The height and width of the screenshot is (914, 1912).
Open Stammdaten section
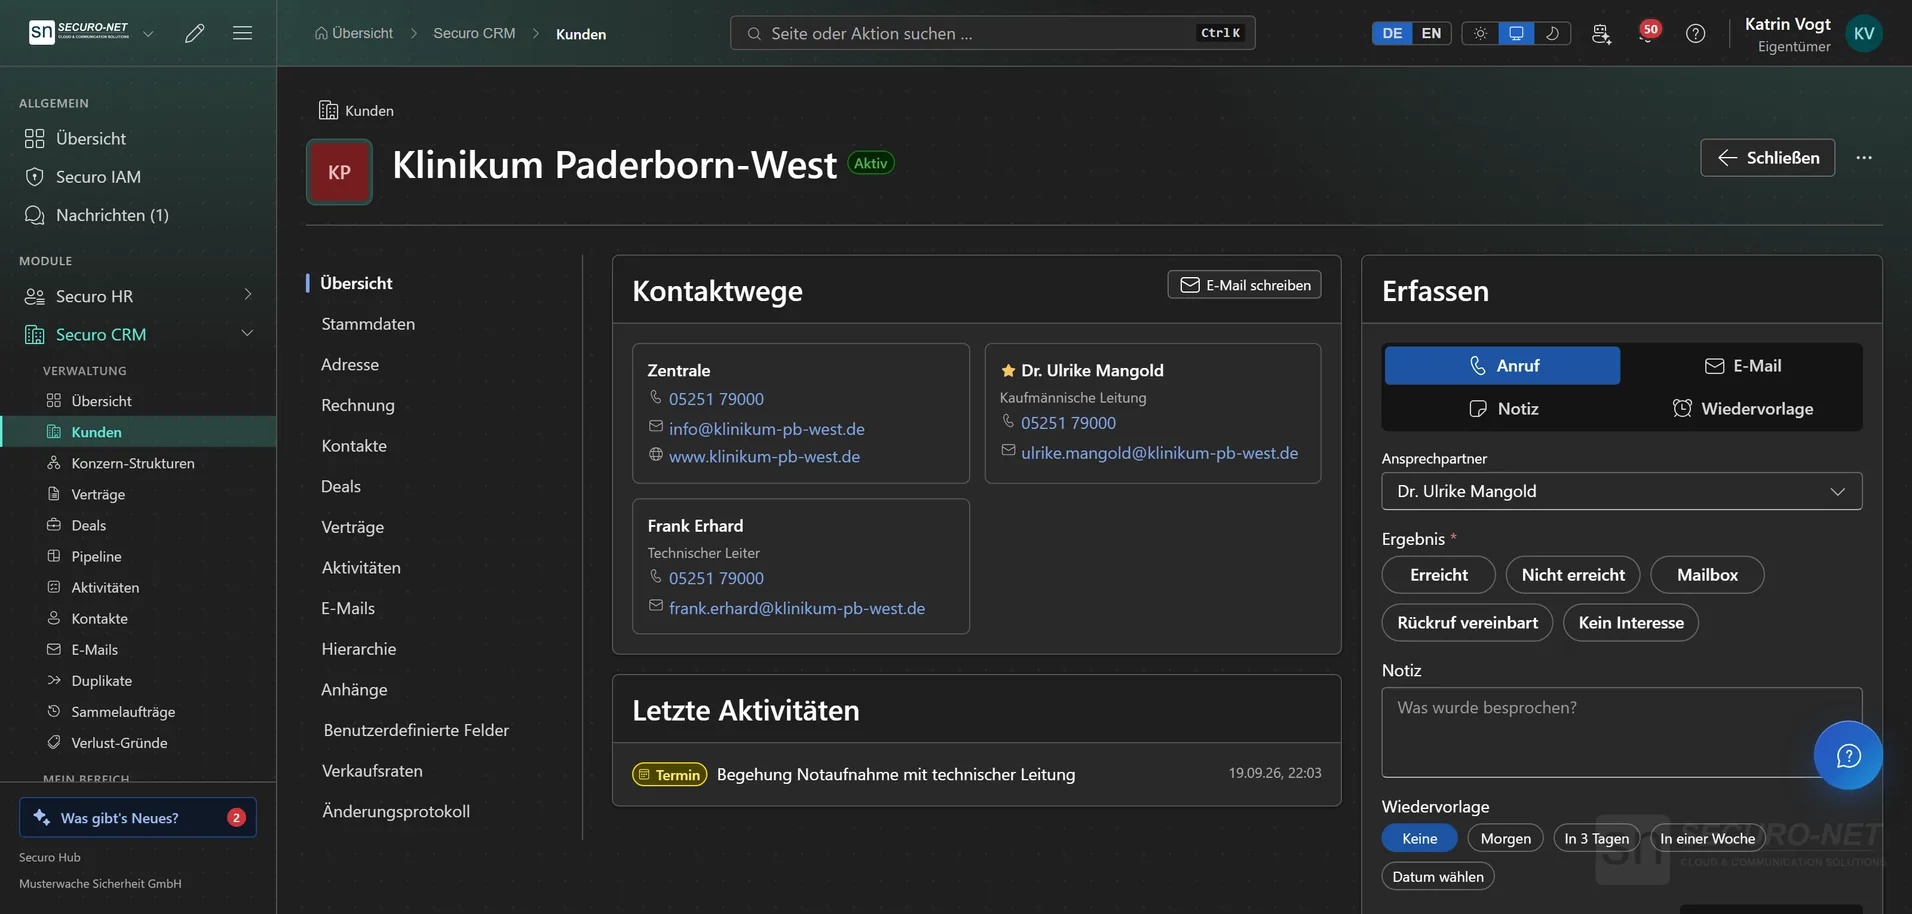(x=368, y=324)
